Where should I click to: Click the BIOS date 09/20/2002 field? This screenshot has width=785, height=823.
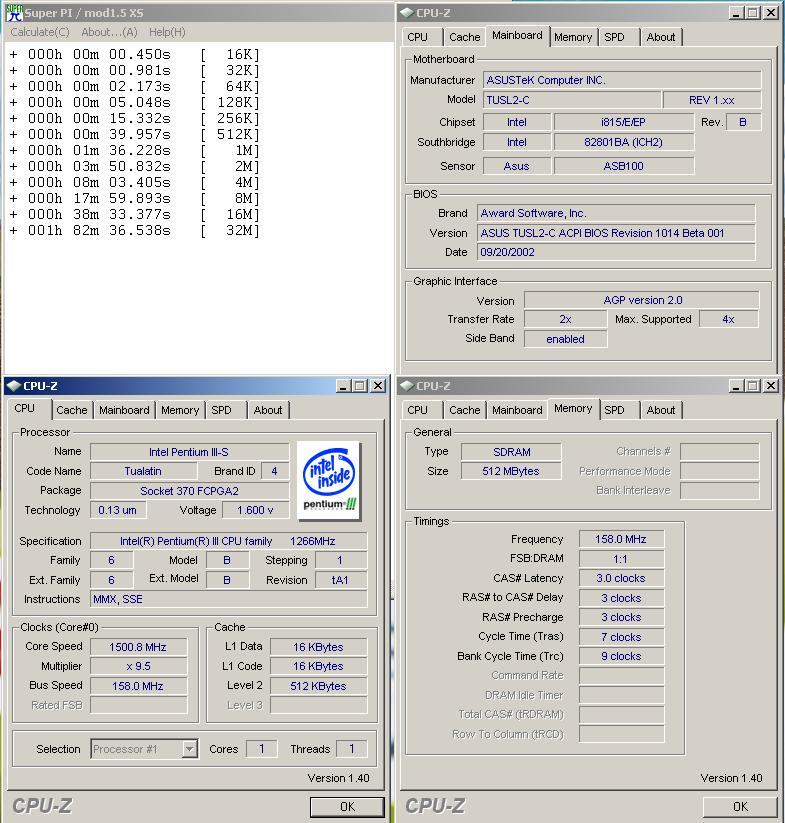616,252
